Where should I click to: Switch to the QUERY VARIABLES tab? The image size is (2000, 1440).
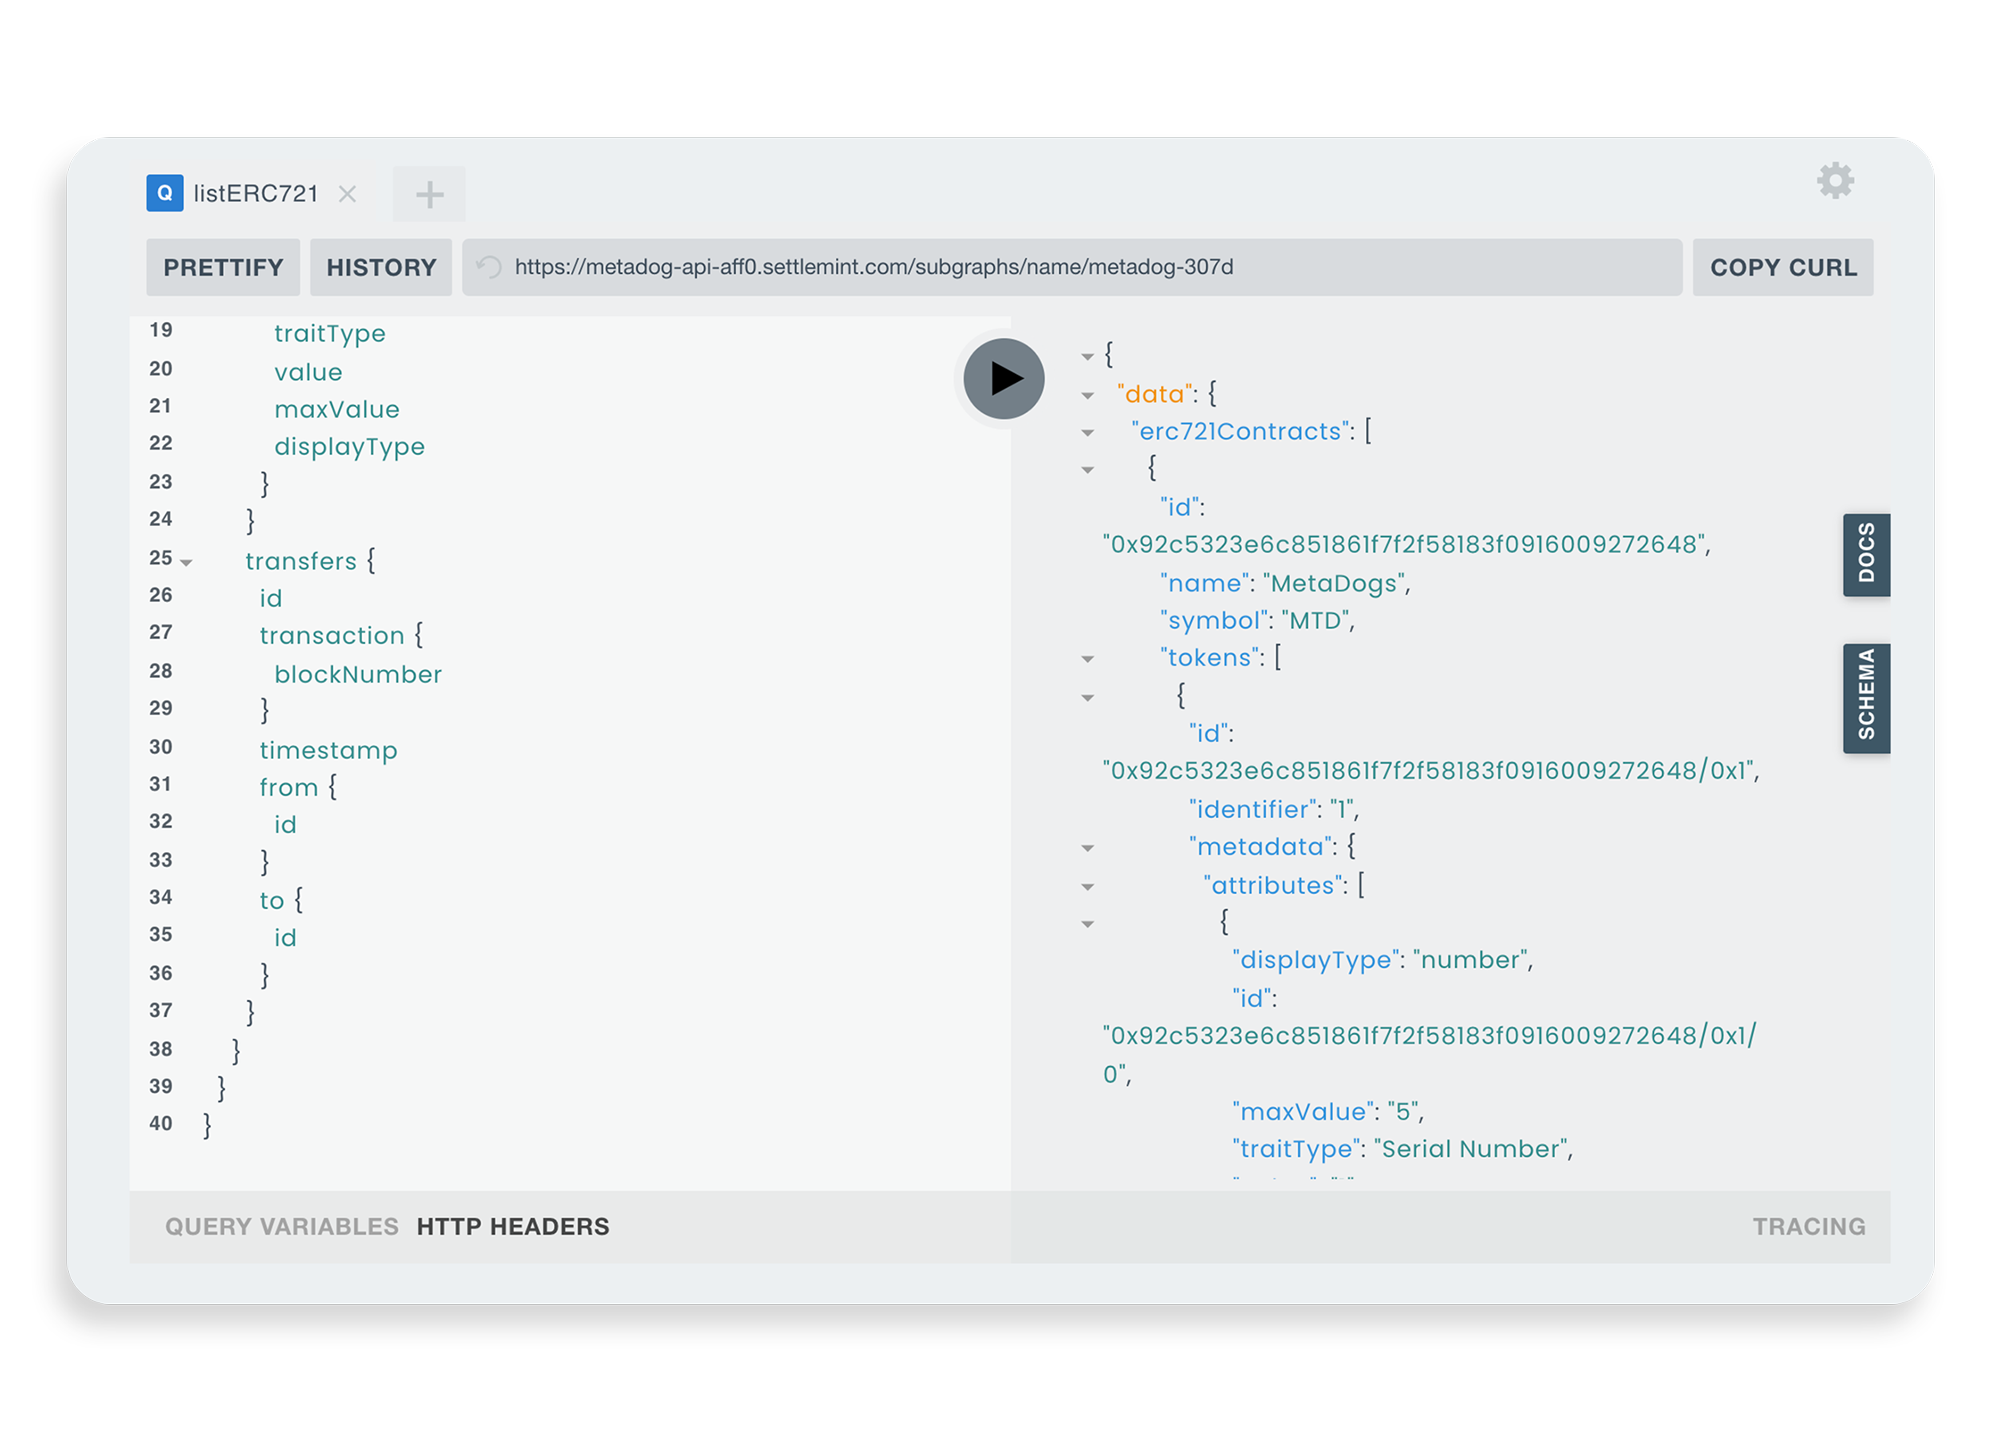tap(281, 1226)
